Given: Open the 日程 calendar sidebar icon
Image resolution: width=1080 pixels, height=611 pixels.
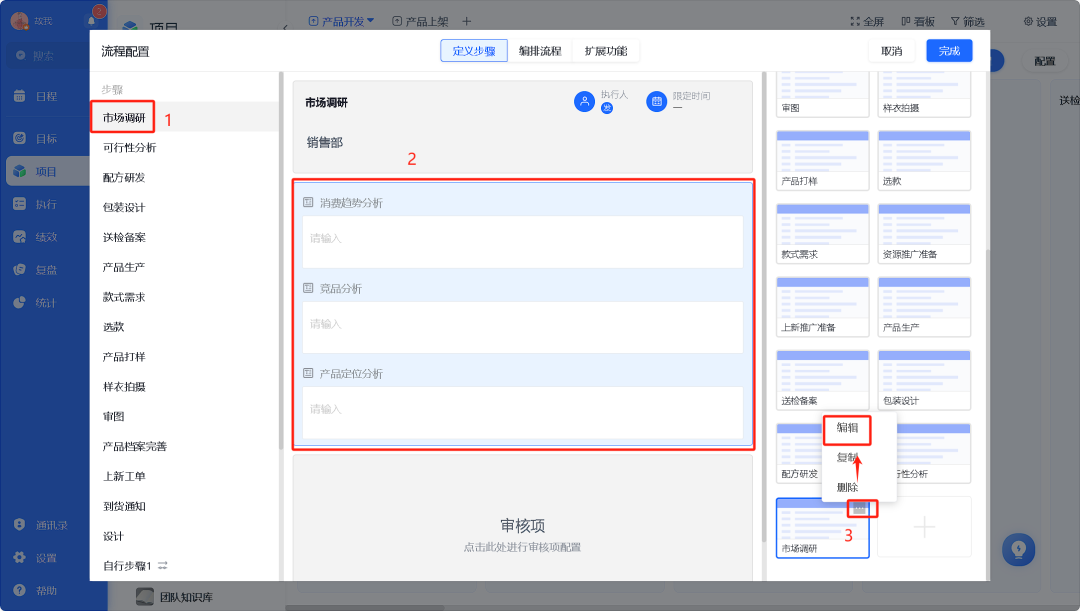Looking at the screenshot, I should pyautogui.click(x=20, y=96).
